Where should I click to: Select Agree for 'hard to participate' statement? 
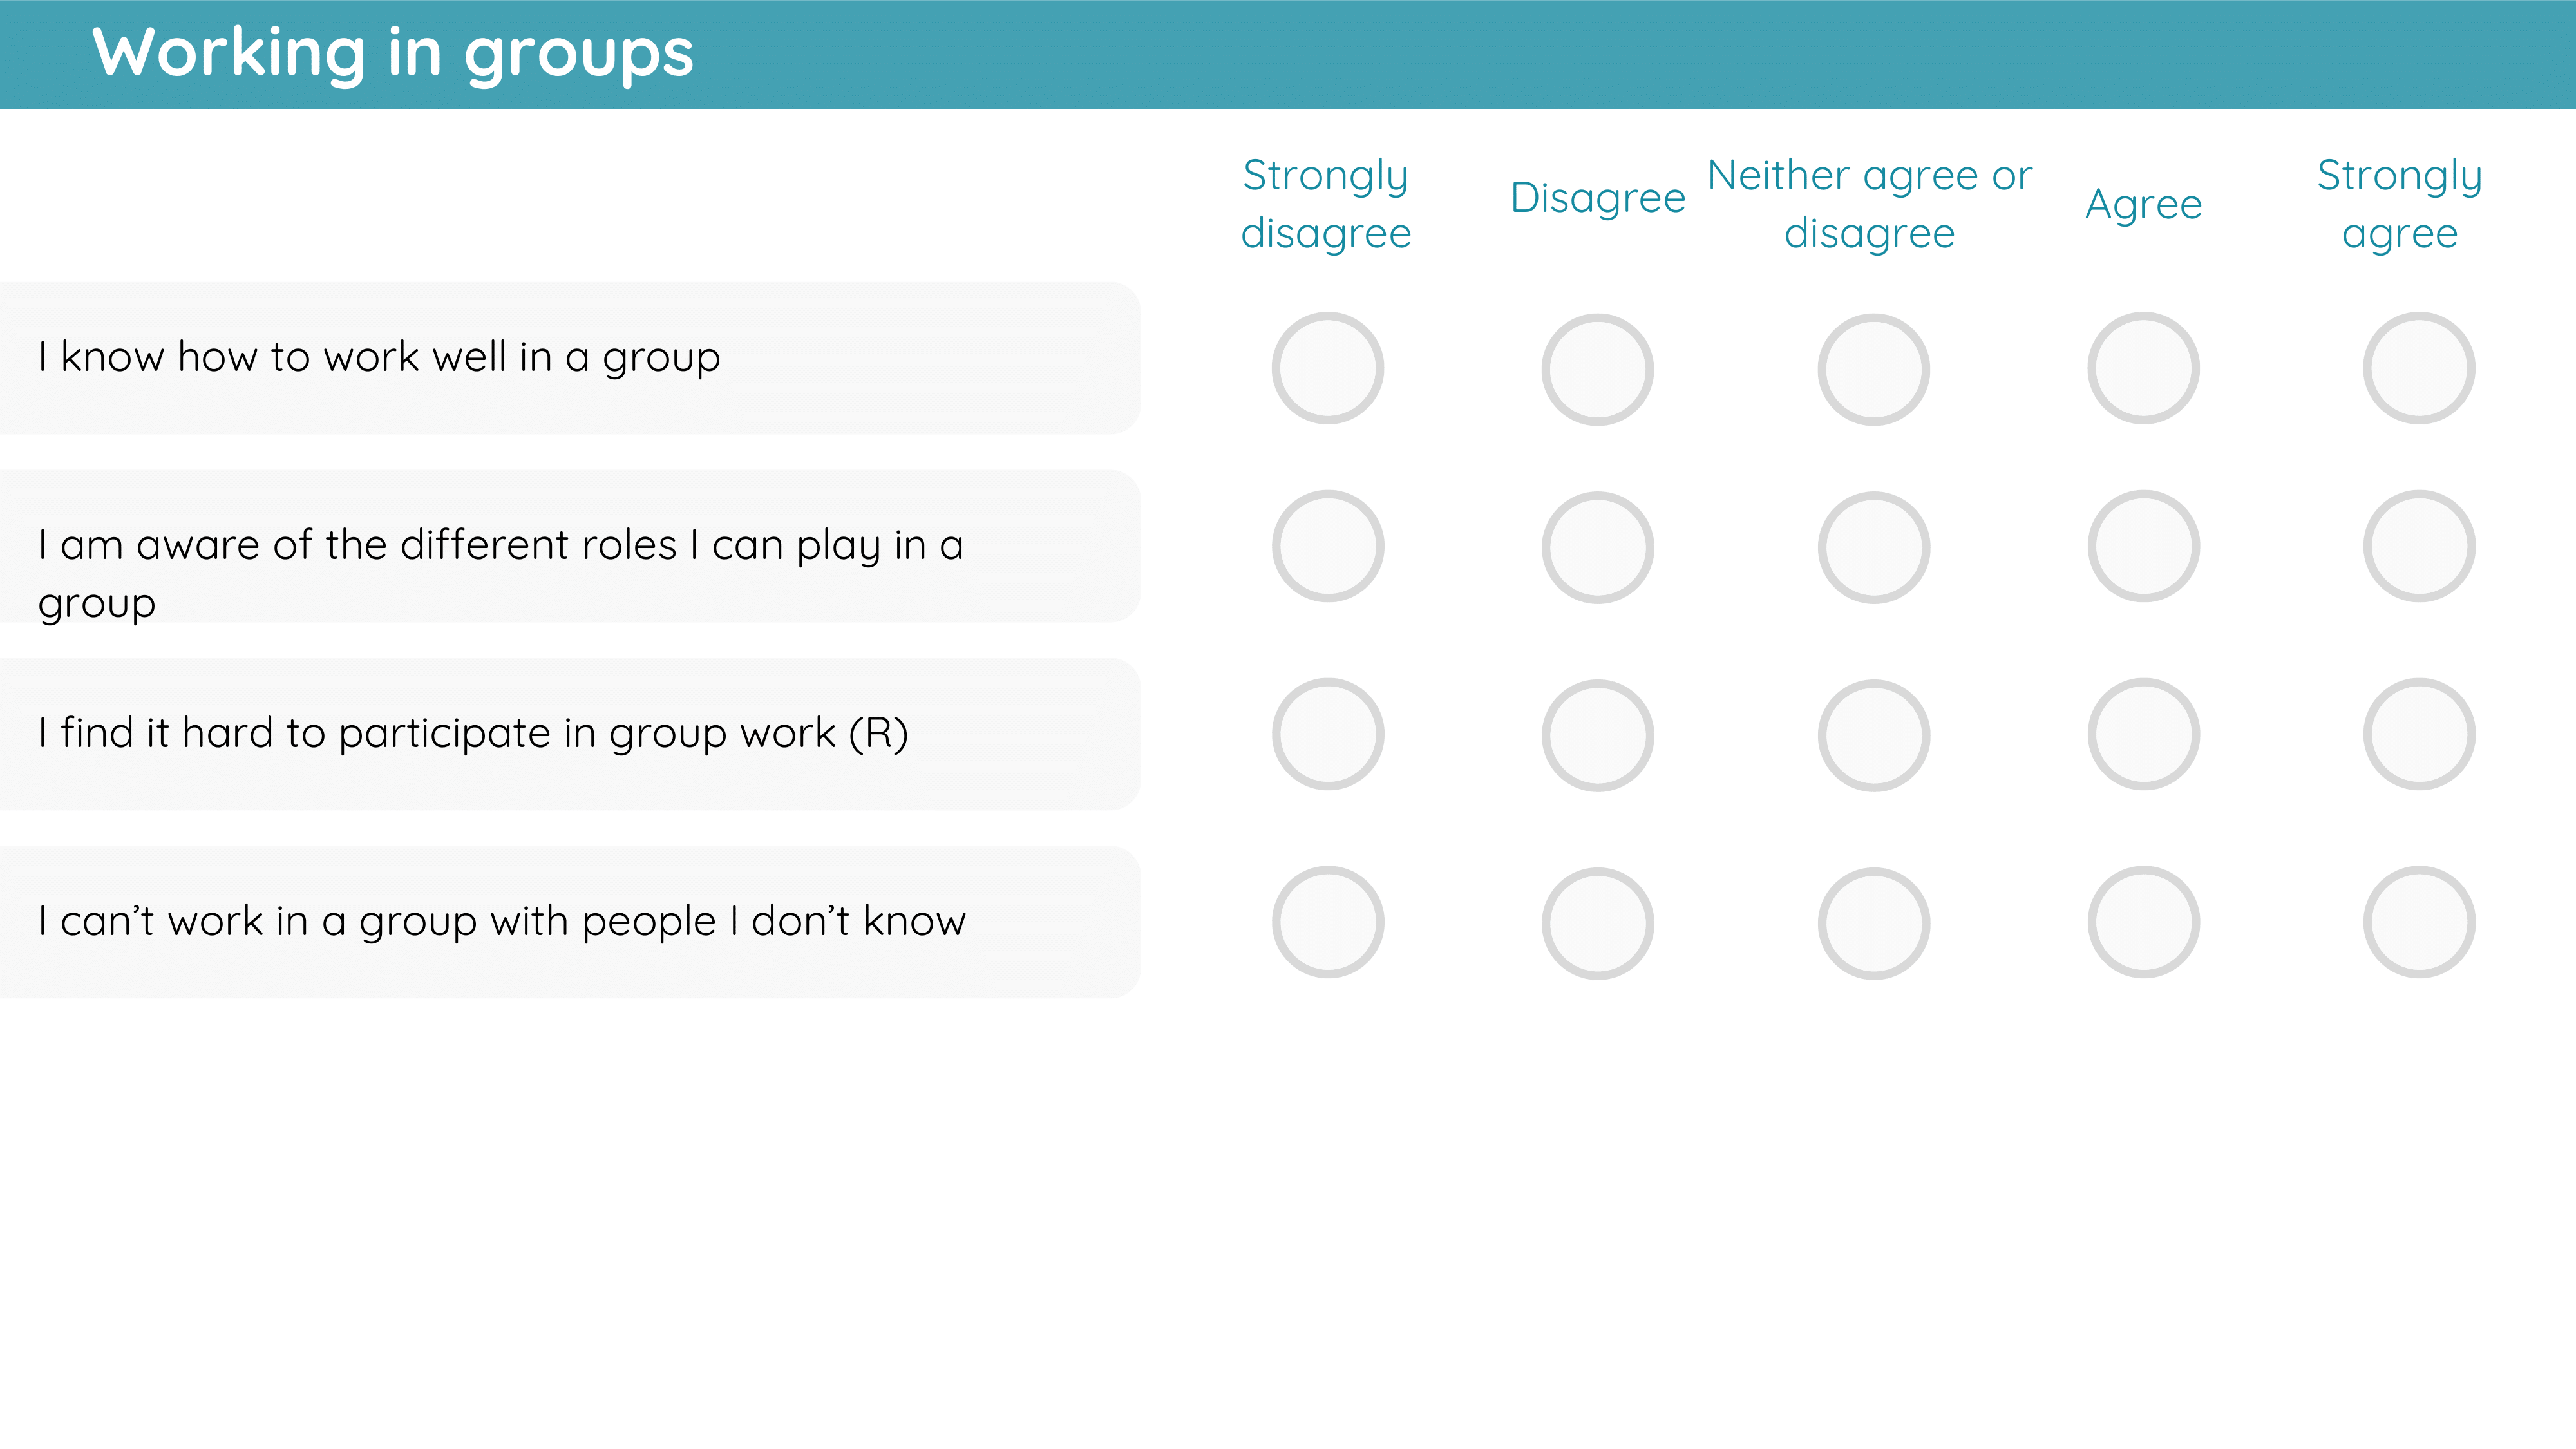[2144, 734]
